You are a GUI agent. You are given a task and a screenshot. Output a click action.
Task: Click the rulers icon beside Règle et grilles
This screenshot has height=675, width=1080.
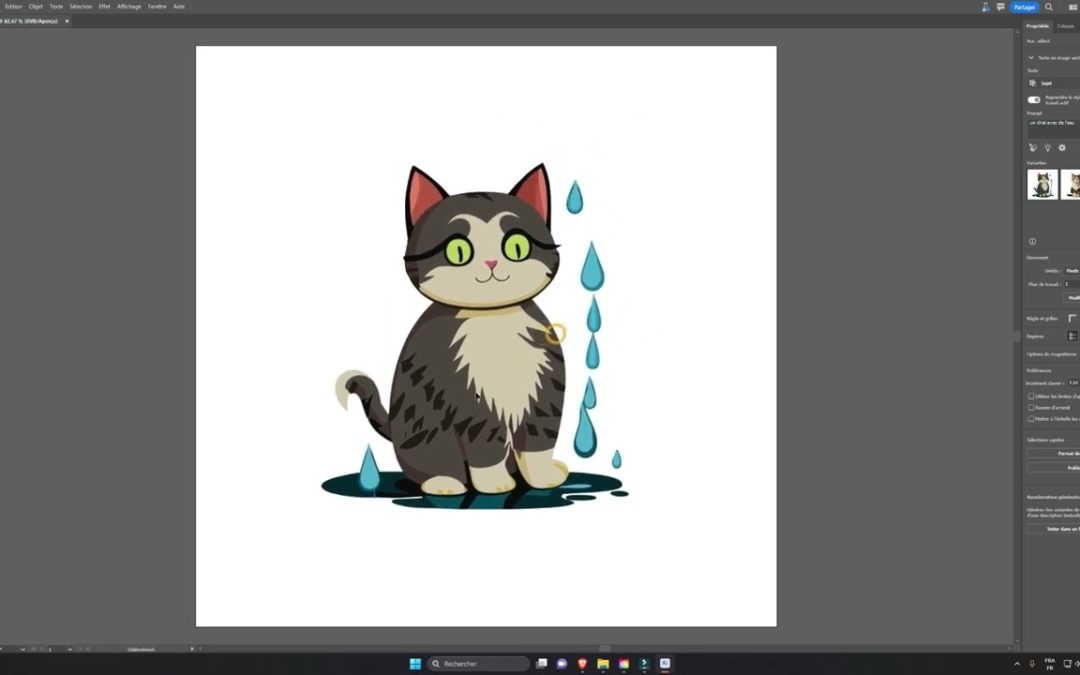[1072, 318]
